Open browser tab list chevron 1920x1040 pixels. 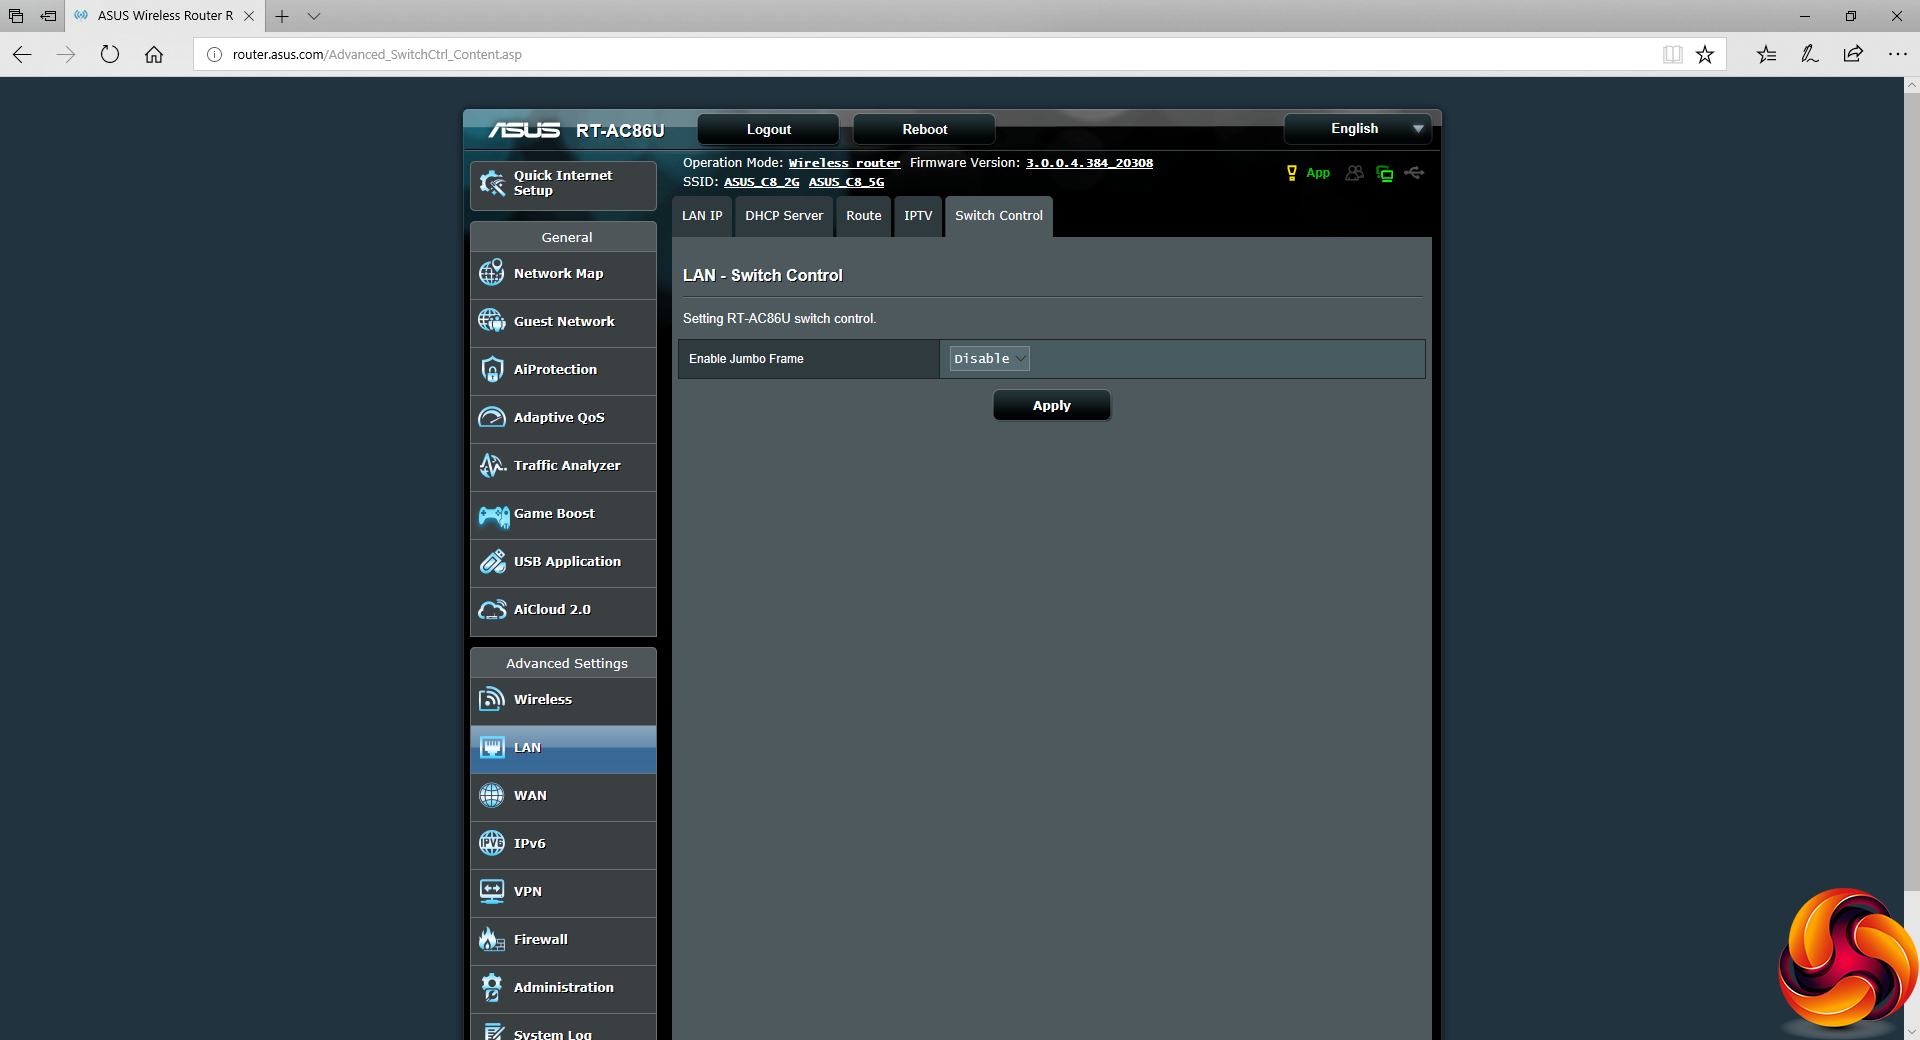tap(314, 16)
